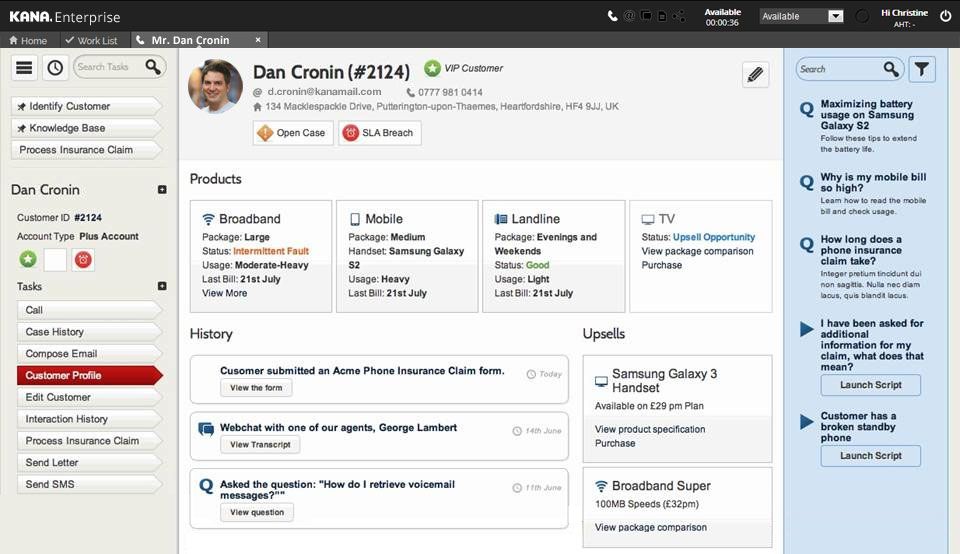
Task: Select the Interaction History task
Action: click(x=89, y=419)
